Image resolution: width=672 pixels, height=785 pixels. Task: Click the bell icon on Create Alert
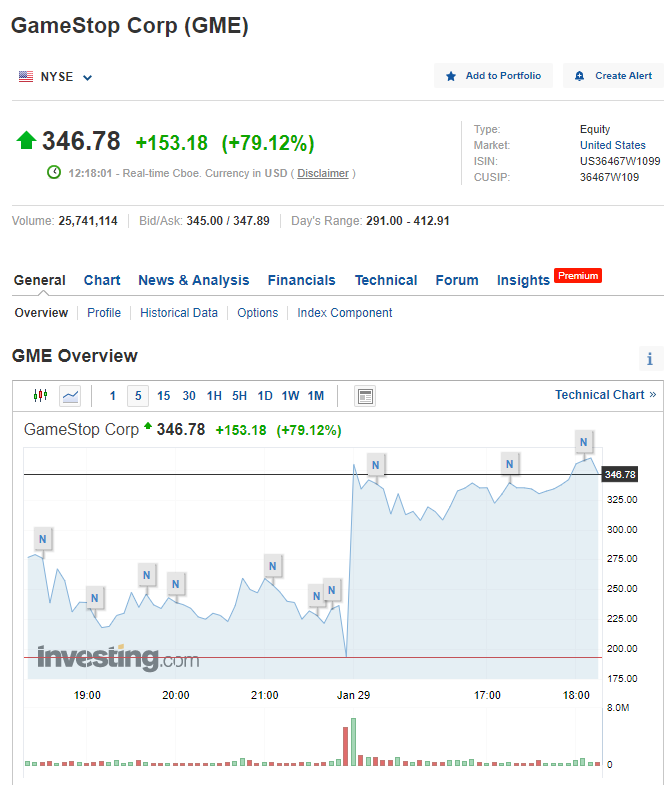tap(580, 76)
